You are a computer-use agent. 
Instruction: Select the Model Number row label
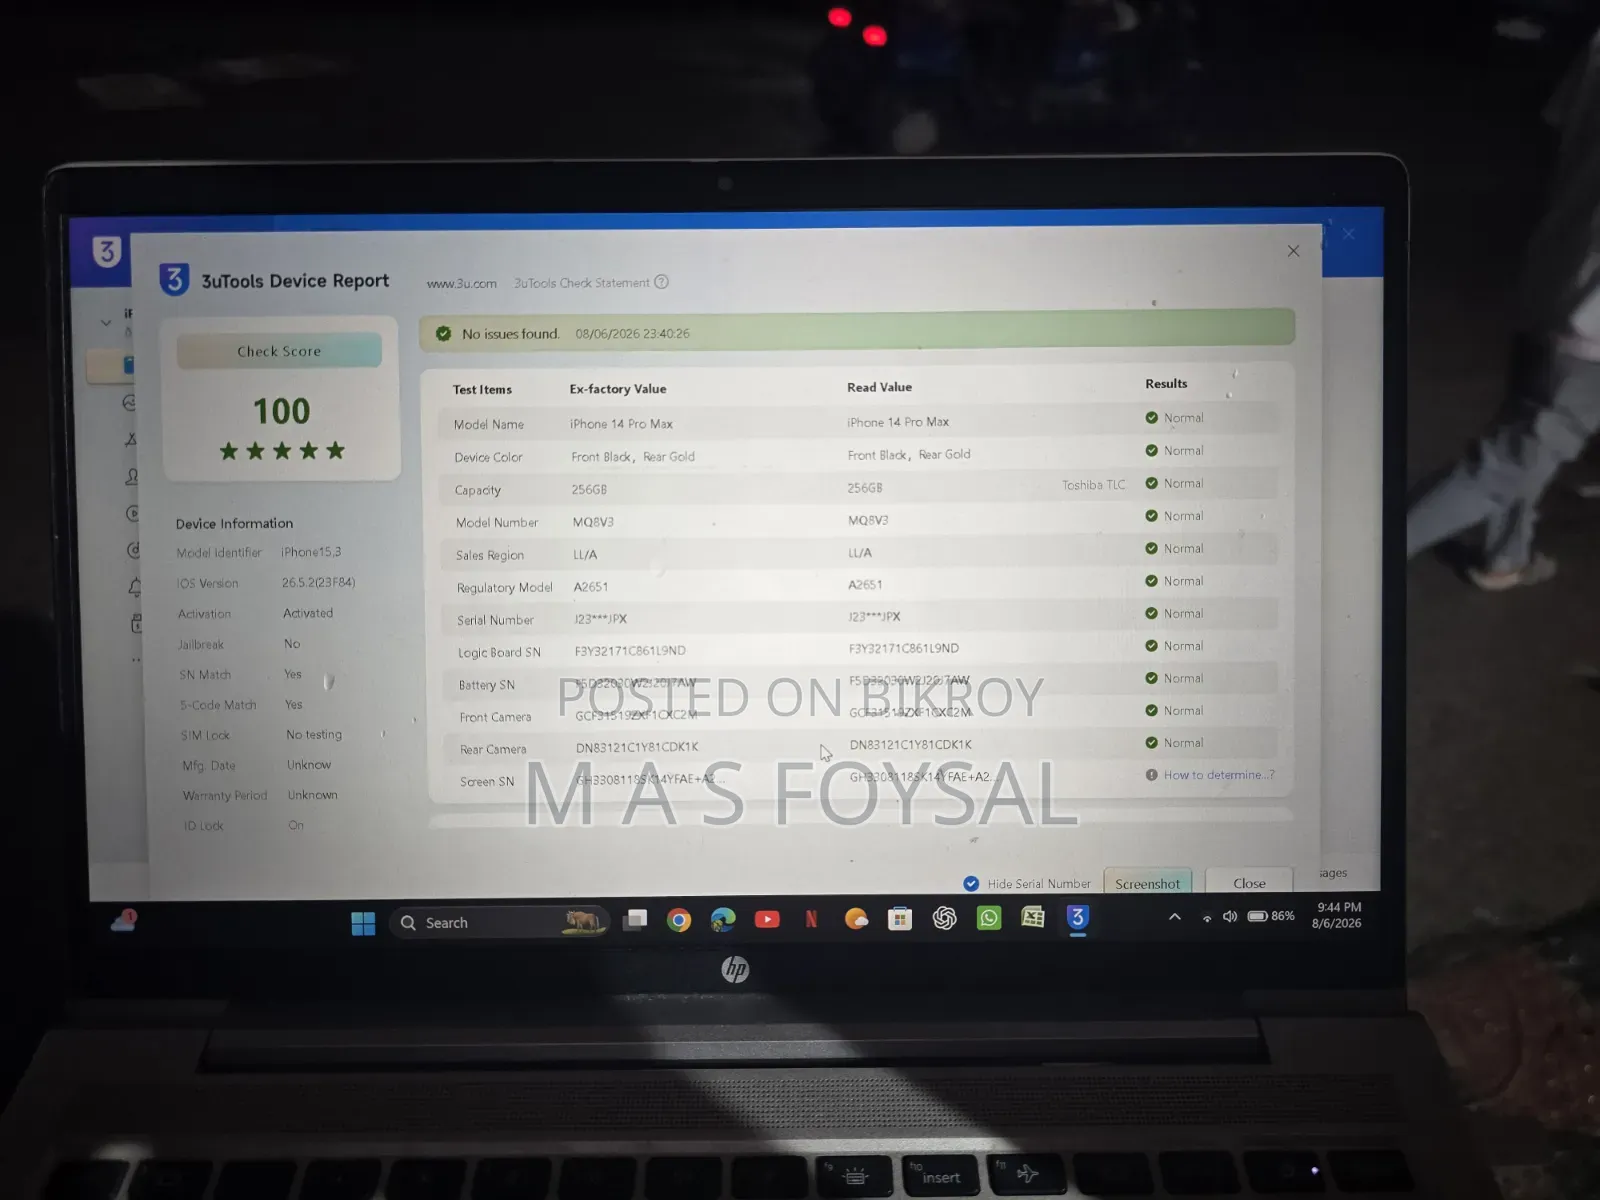(497, 523)
